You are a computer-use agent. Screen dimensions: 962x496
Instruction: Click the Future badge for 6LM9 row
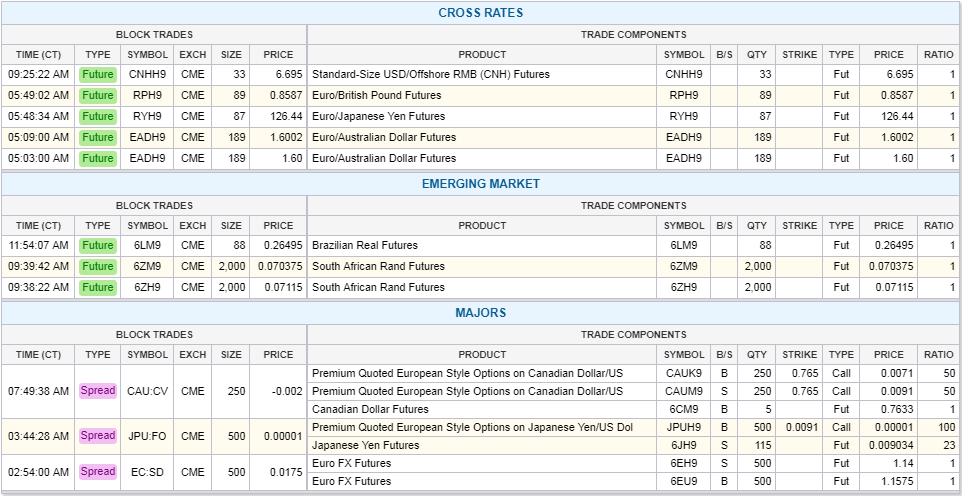(98, 245)
